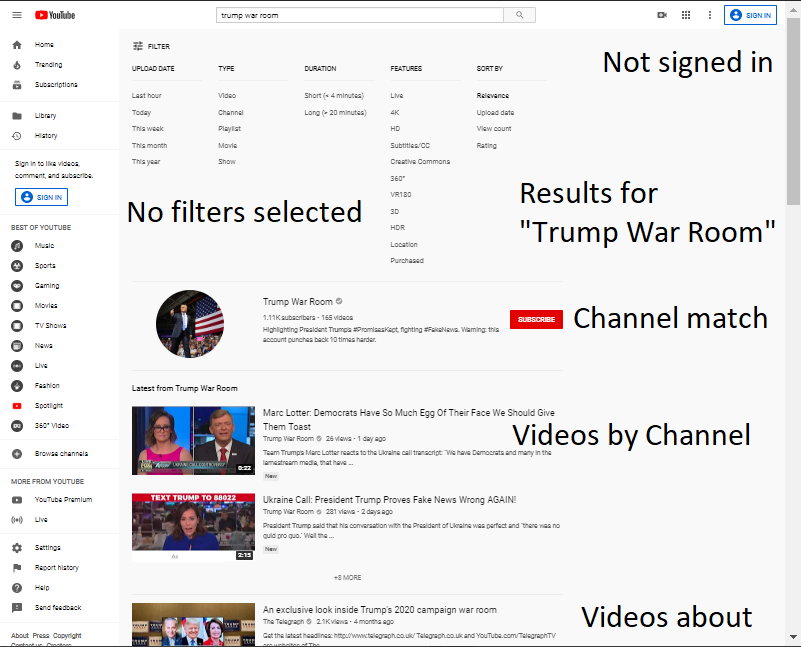Click the 360° Video icon
This screenshot has width=801, height=647.
(17, 426)
